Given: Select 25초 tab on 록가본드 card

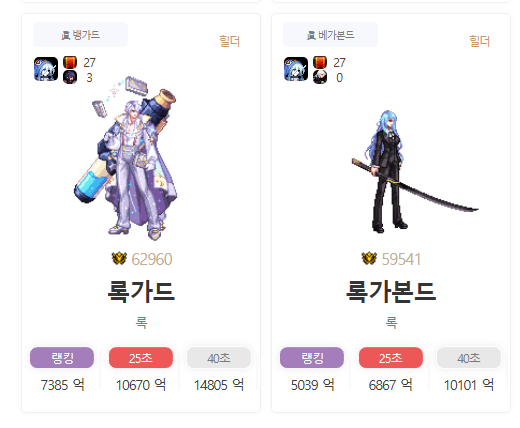Looking at the screenshot, I should [391, 358].
